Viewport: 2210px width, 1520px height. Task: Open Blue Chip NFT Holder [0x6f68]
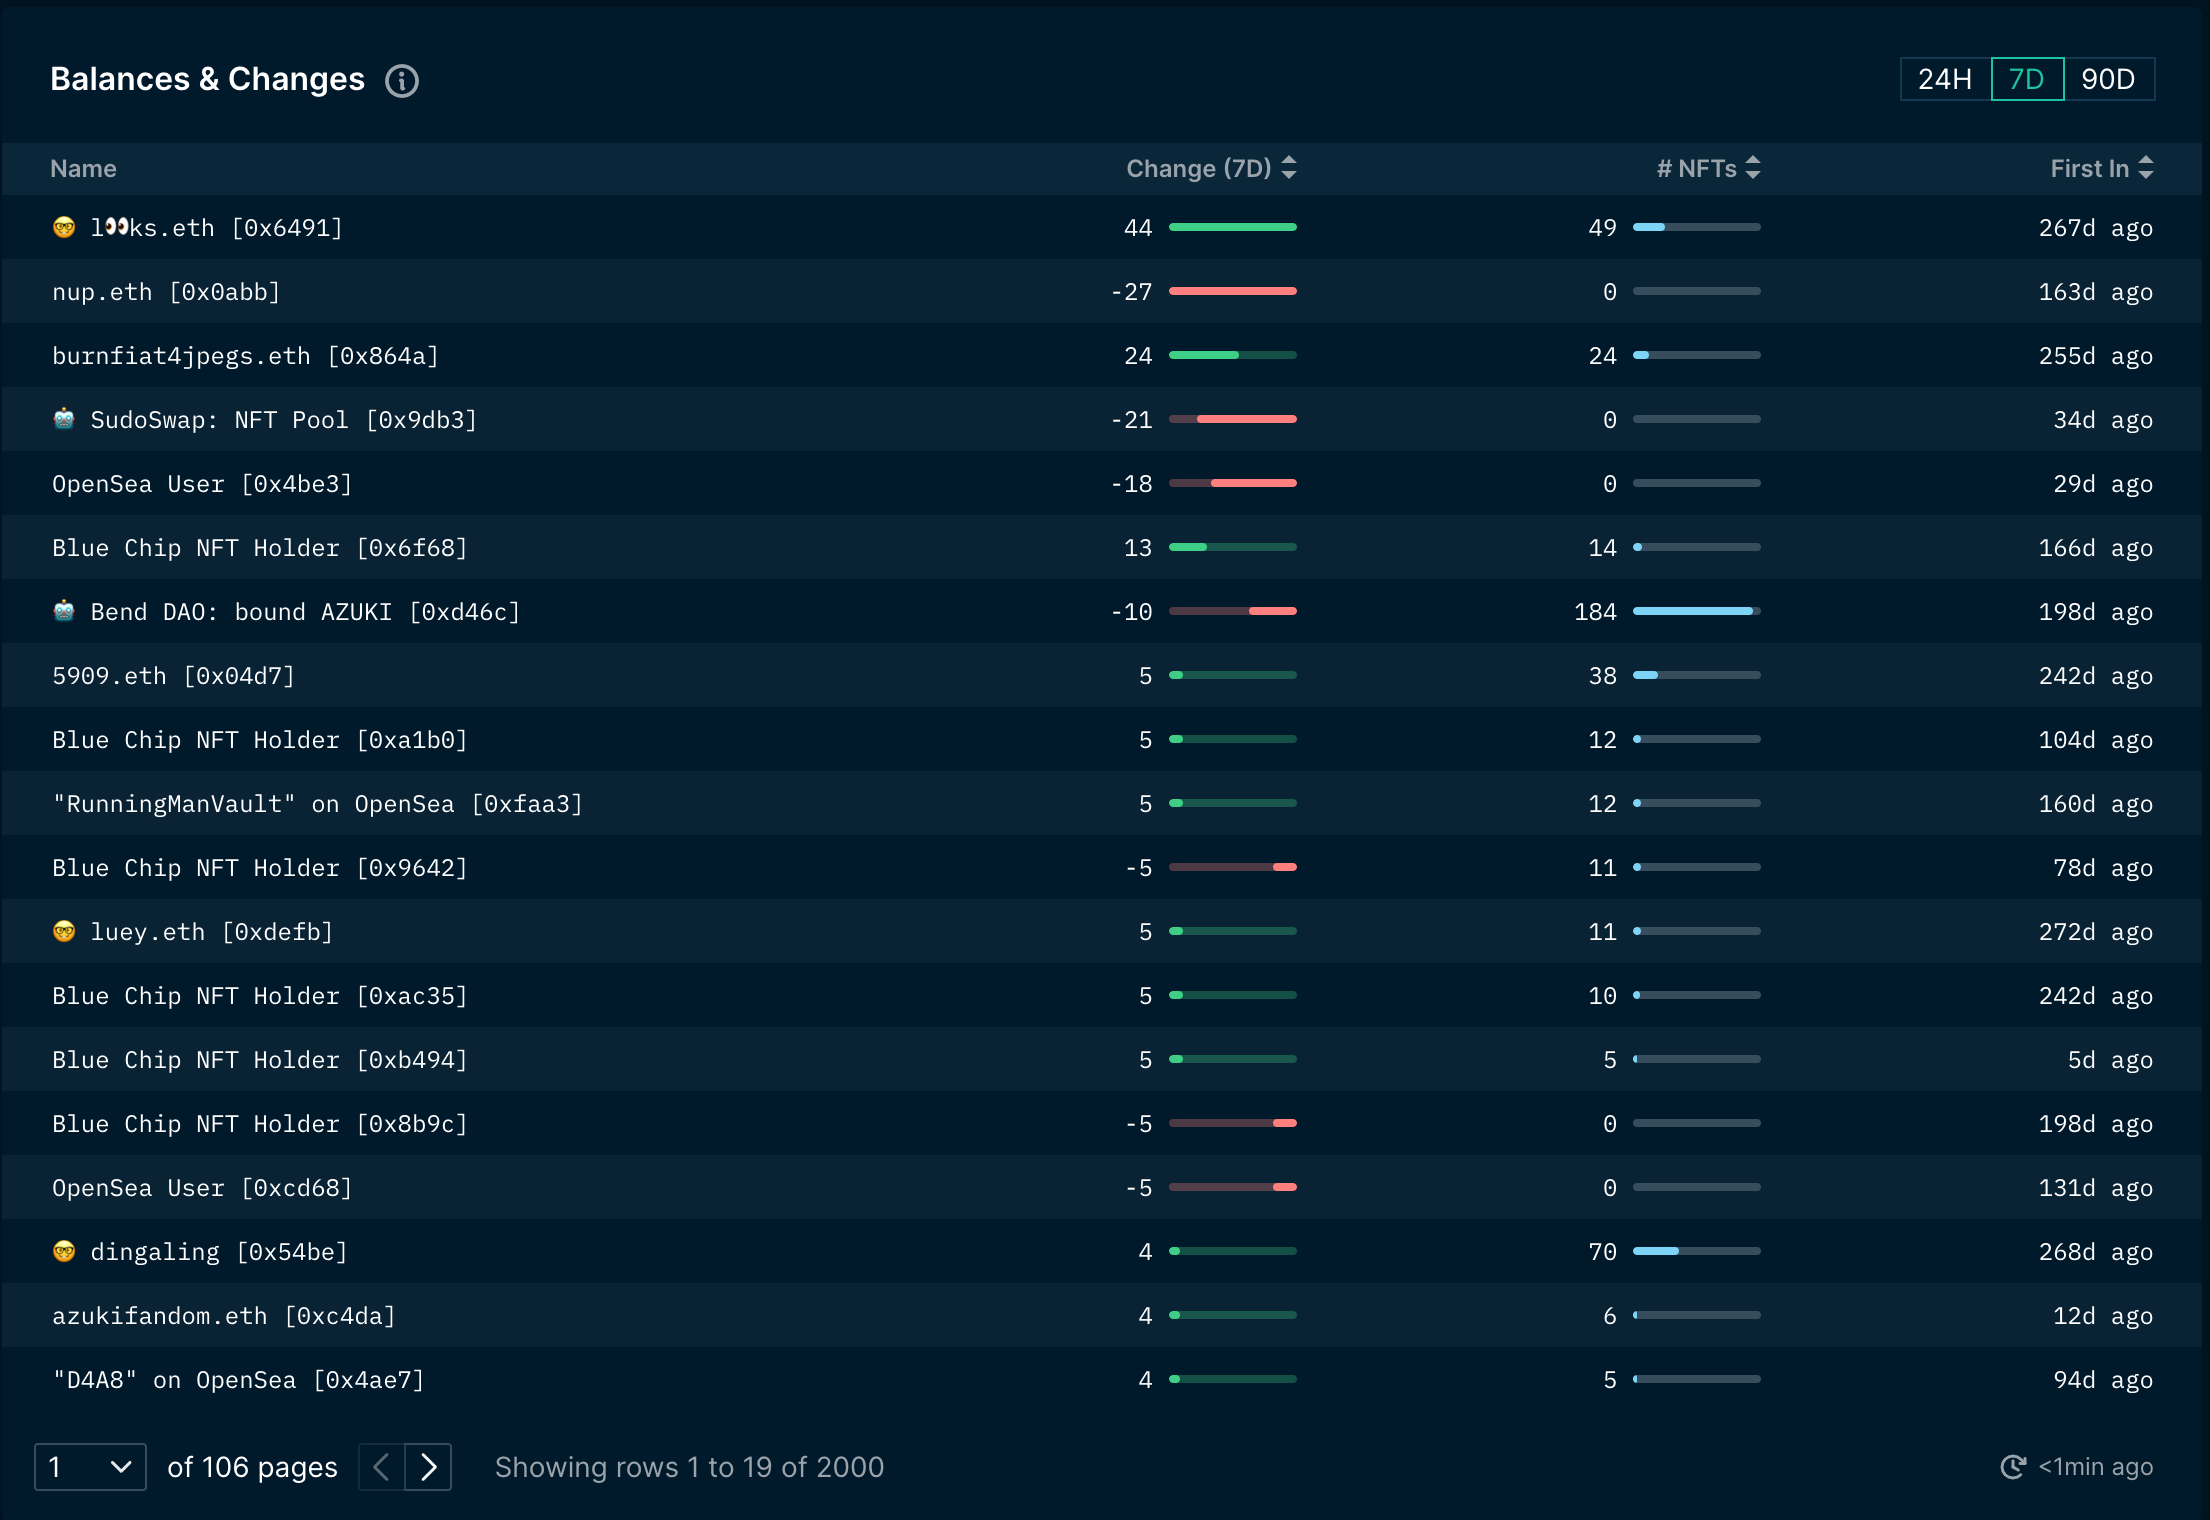260,548
